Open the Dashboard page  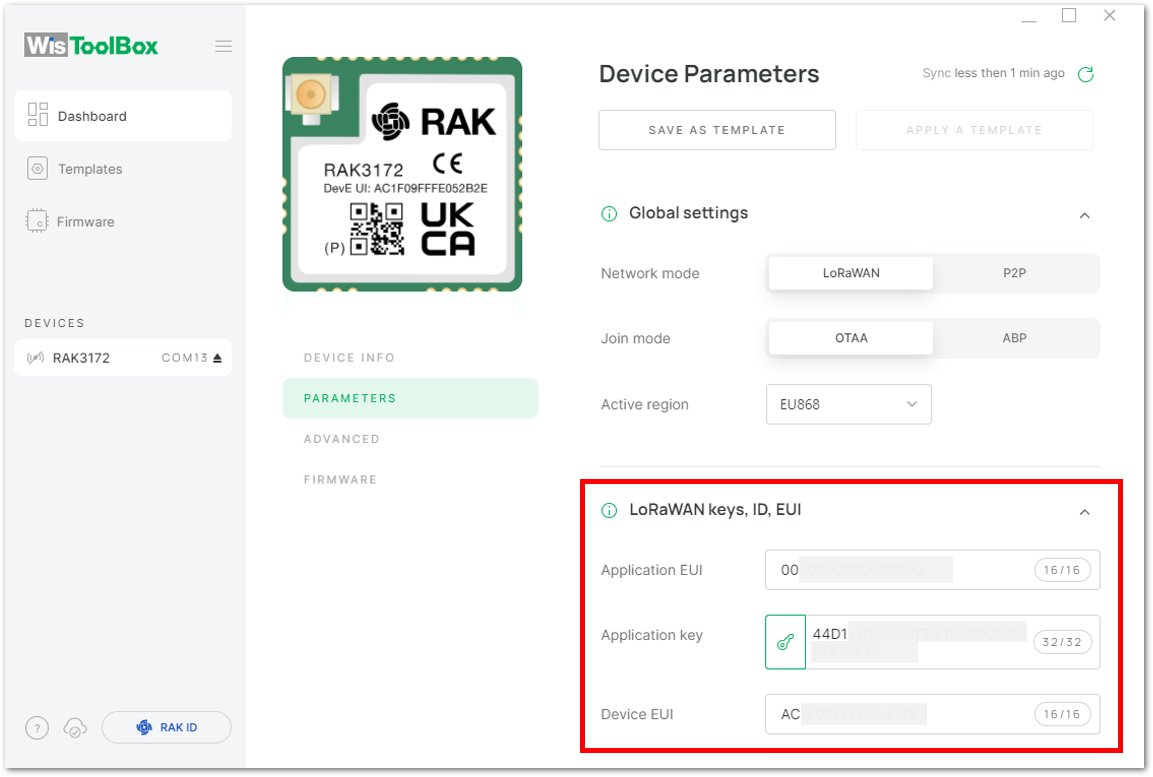123,116
